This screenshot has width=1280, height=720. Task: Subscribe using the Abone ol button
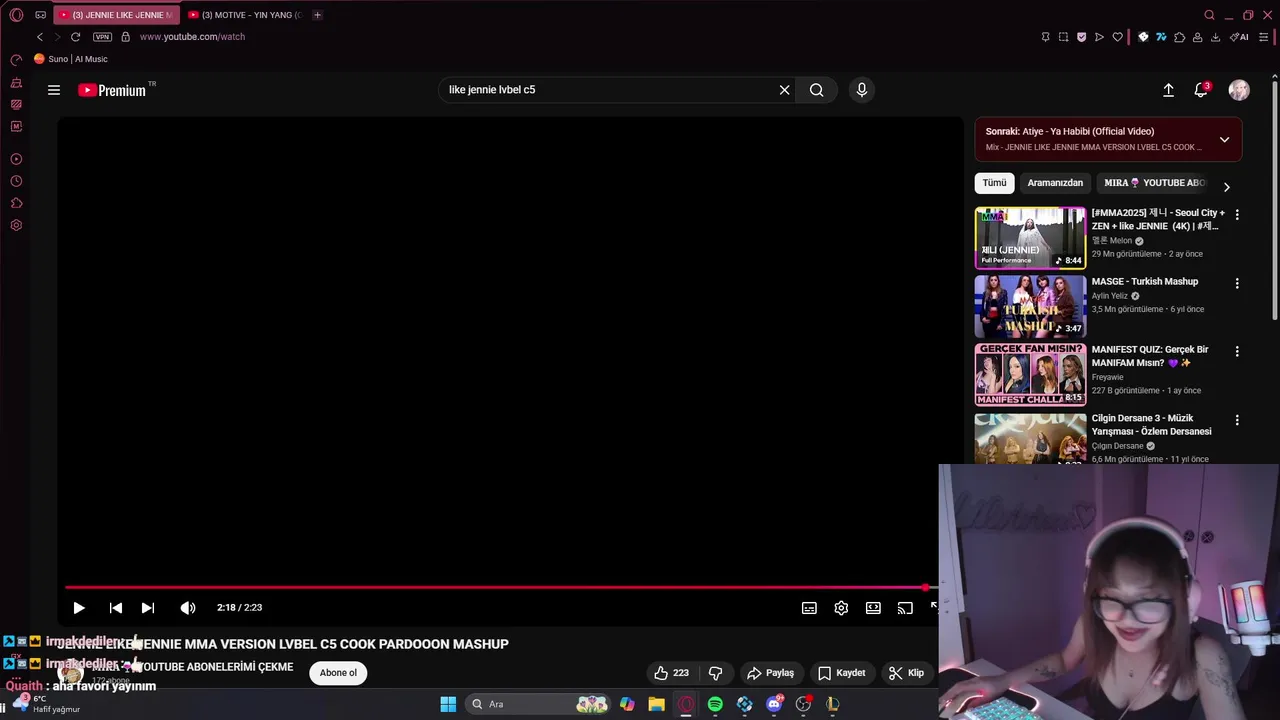coord(338,673)
